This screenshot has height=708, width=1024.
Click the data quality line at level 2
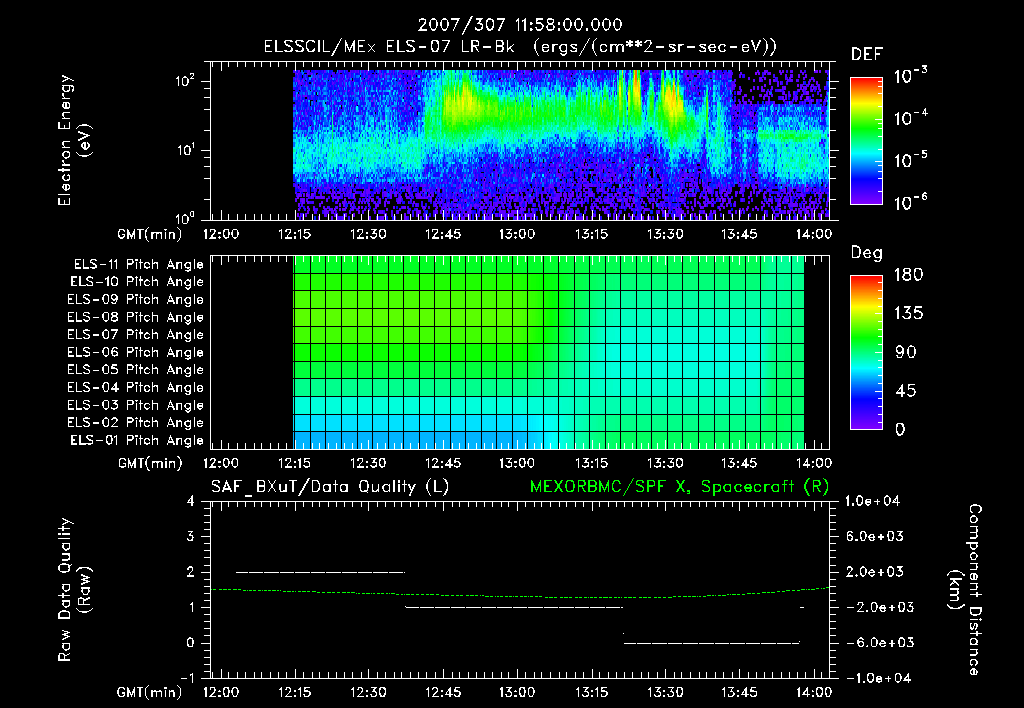[320, 572]
